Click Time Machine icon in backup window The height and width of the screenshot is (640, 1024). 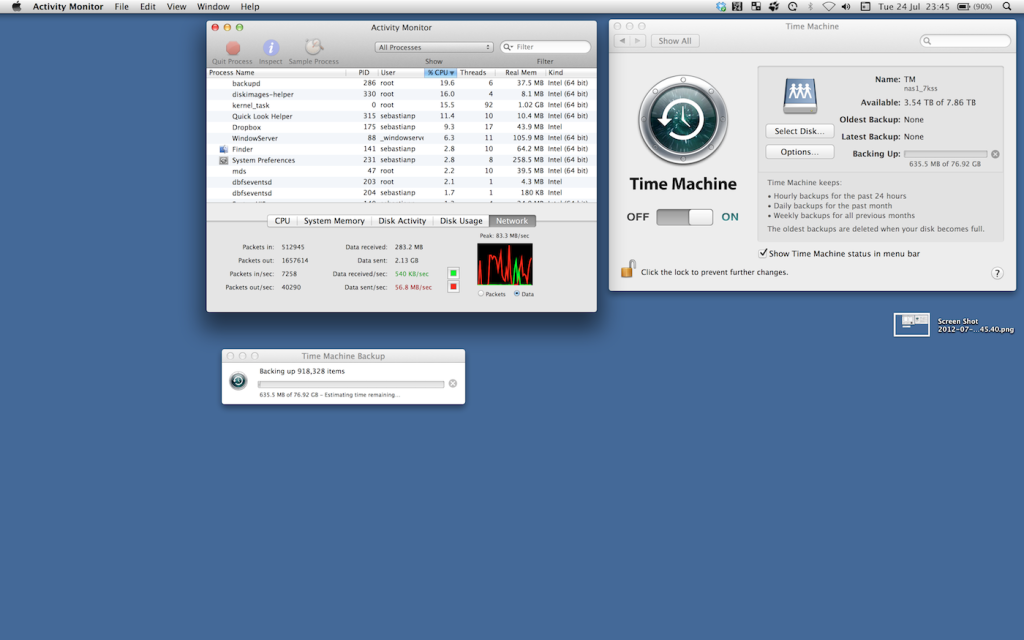(238, 381)
